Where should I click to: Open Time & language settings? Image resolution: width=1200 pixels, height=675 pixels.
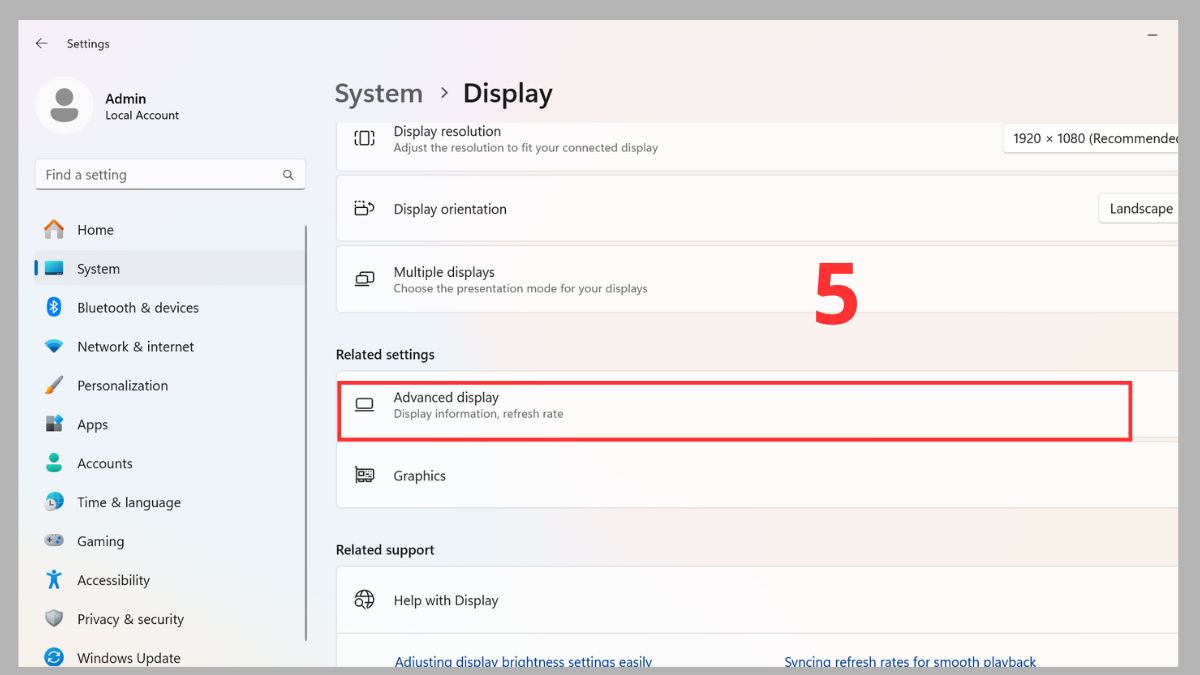coord(170,503)
